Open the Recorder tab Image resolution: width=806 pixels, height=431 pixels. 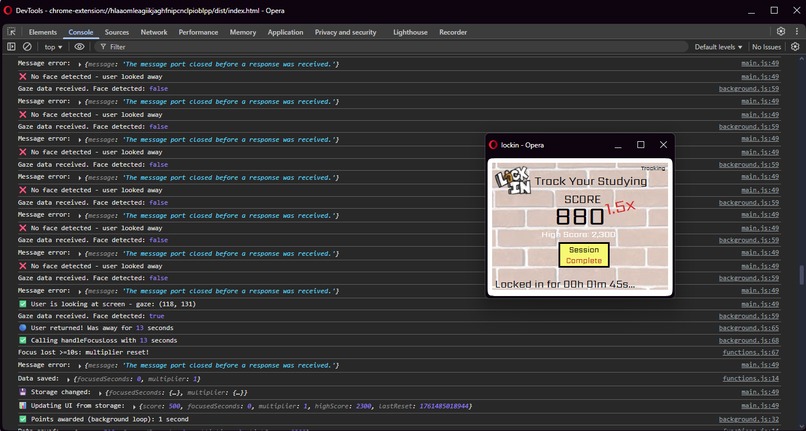(x=453, y=32)
